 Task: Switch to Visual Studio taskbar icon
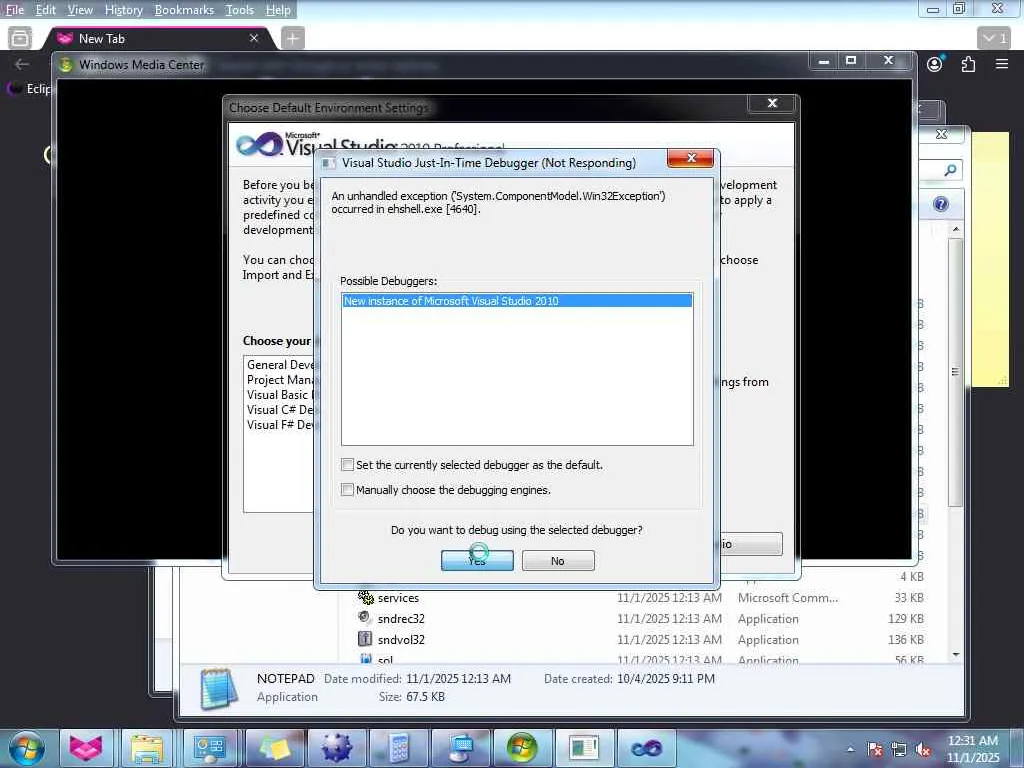coord(647,748)
